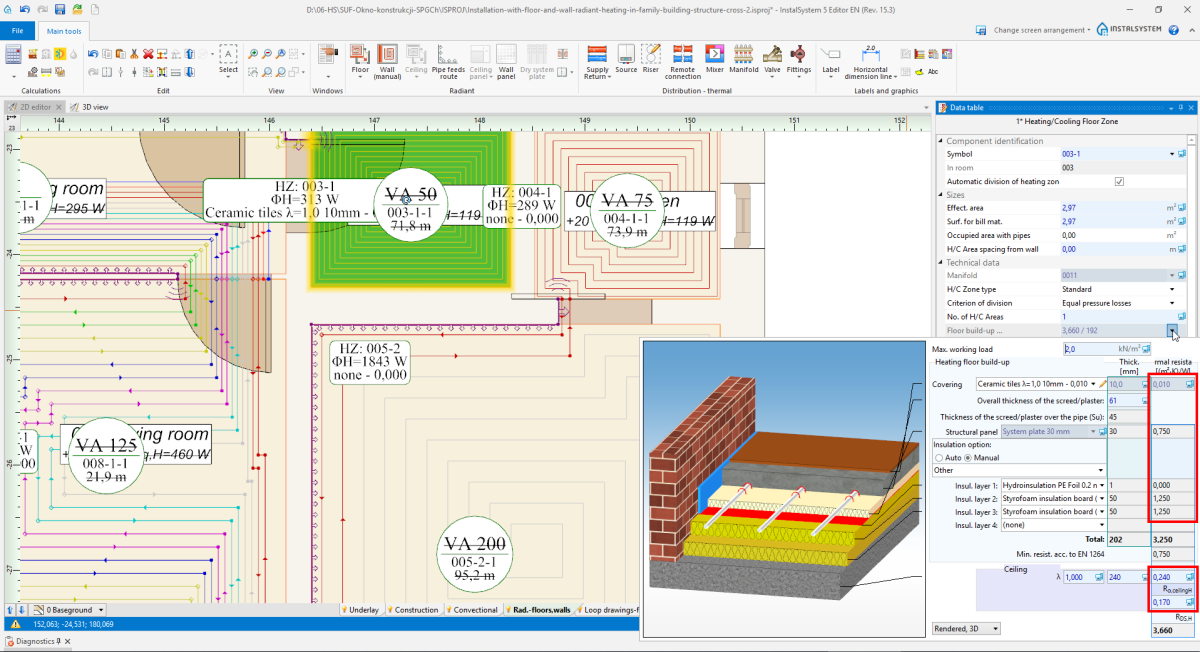Click the Max. working load input field
1200x652 pixels.
tap(1088, 349)
